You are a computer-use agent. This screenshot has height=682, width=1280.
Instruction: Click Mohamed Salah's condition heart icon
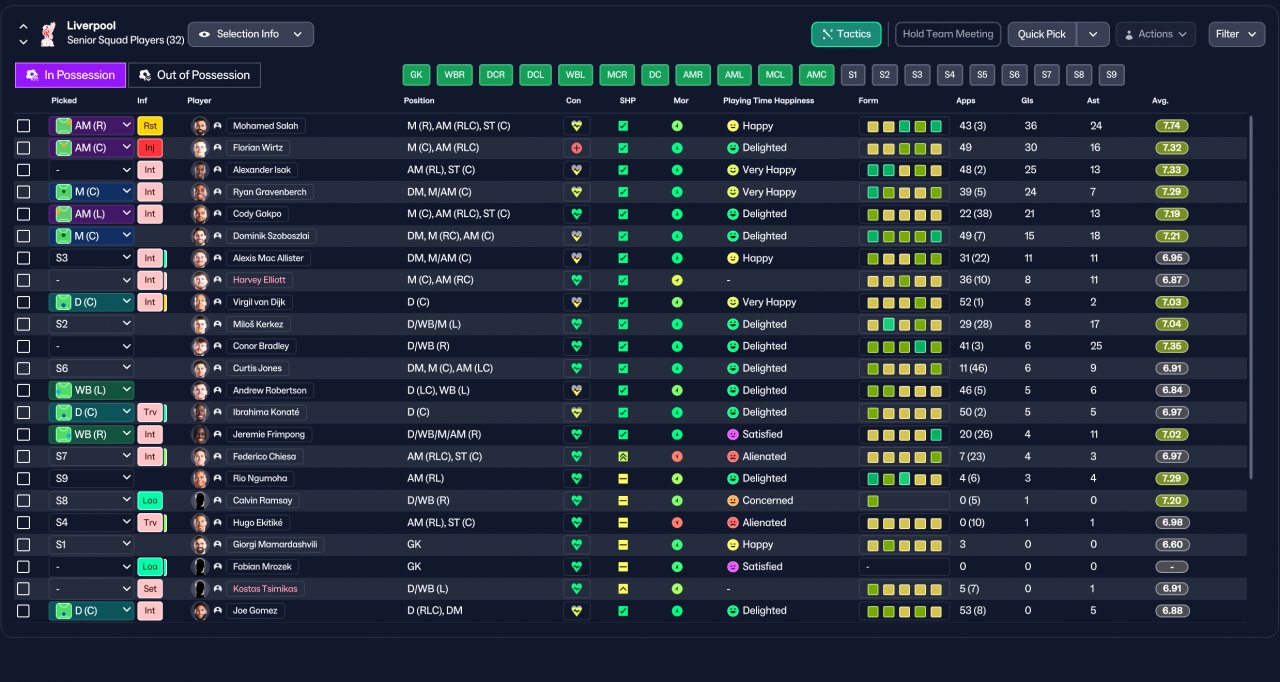tap(576, 126)
